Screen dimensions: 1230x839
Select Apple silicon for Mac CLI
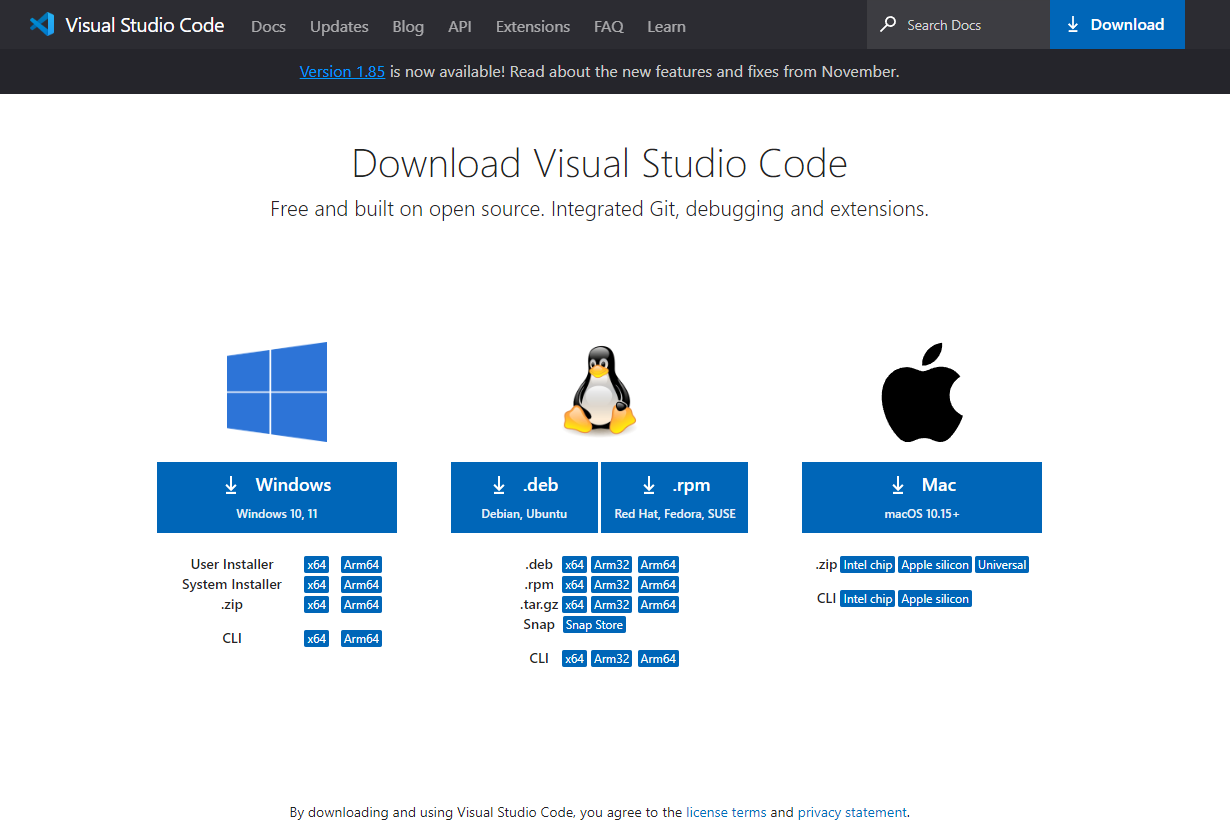point(935,599)
